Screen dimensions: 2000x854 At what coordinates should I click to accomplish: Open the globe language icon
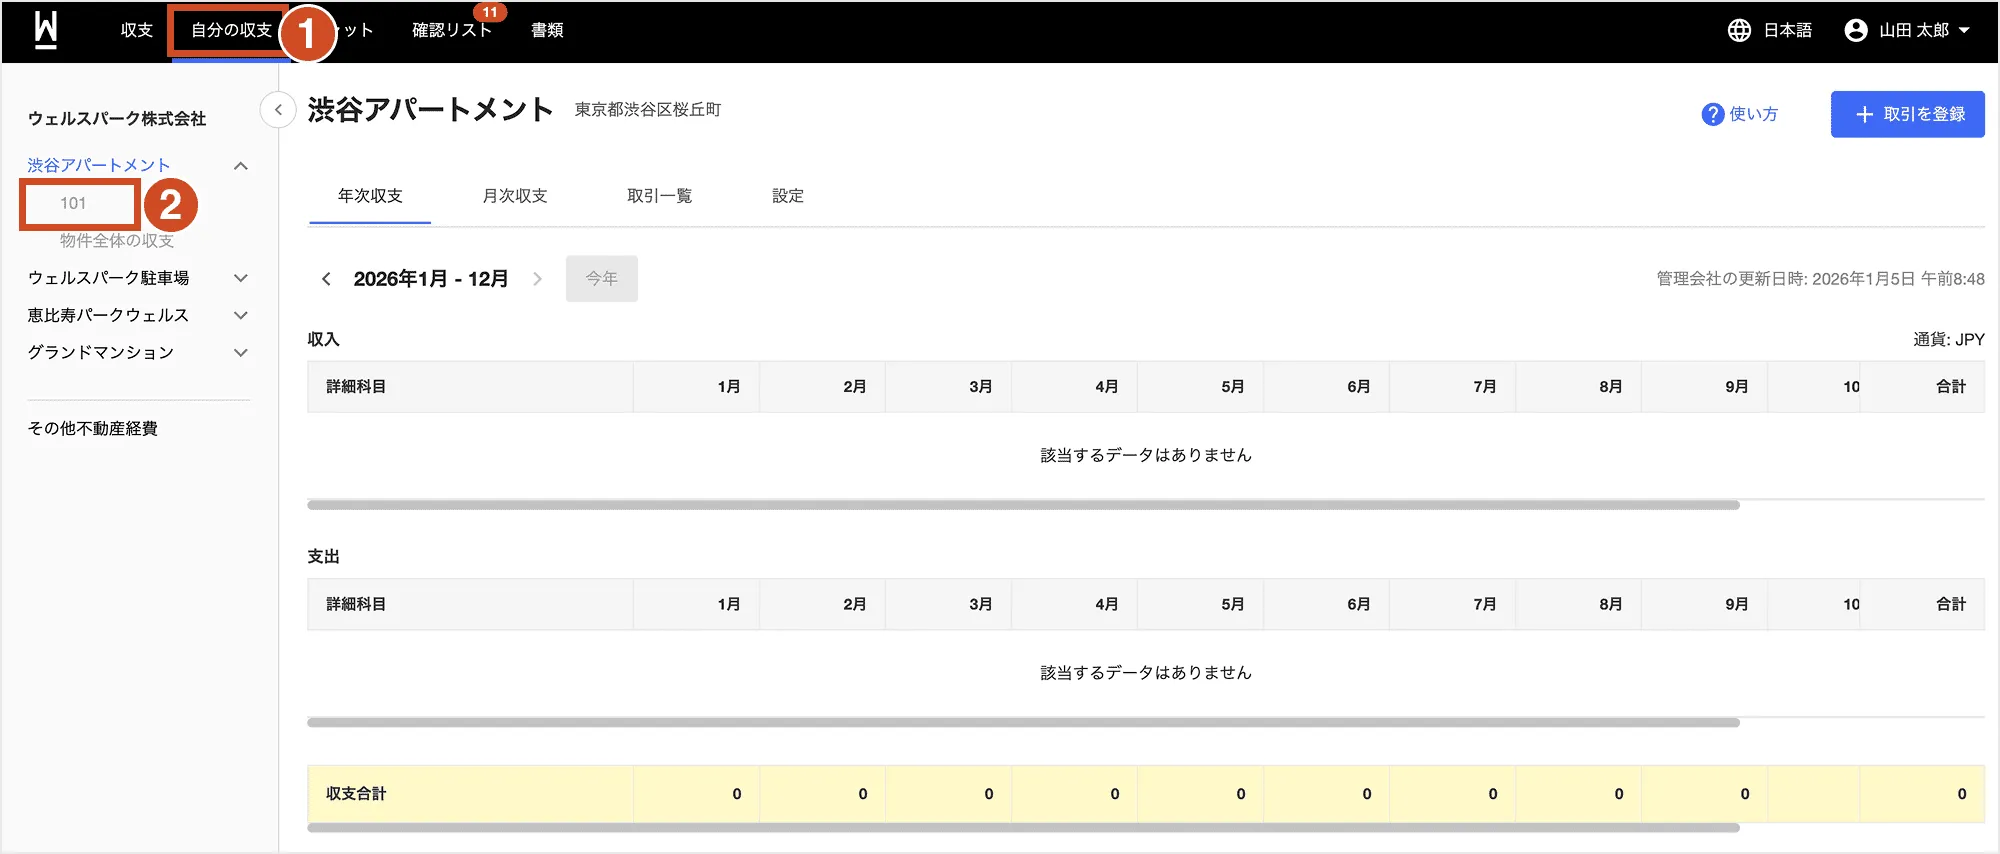(x=1739, y=30)
